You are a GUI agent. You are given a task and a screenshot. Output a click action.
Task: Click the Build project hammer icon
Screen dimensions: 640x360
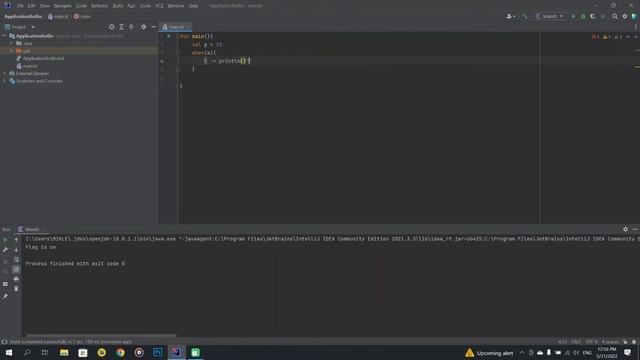tap(525, 16)
